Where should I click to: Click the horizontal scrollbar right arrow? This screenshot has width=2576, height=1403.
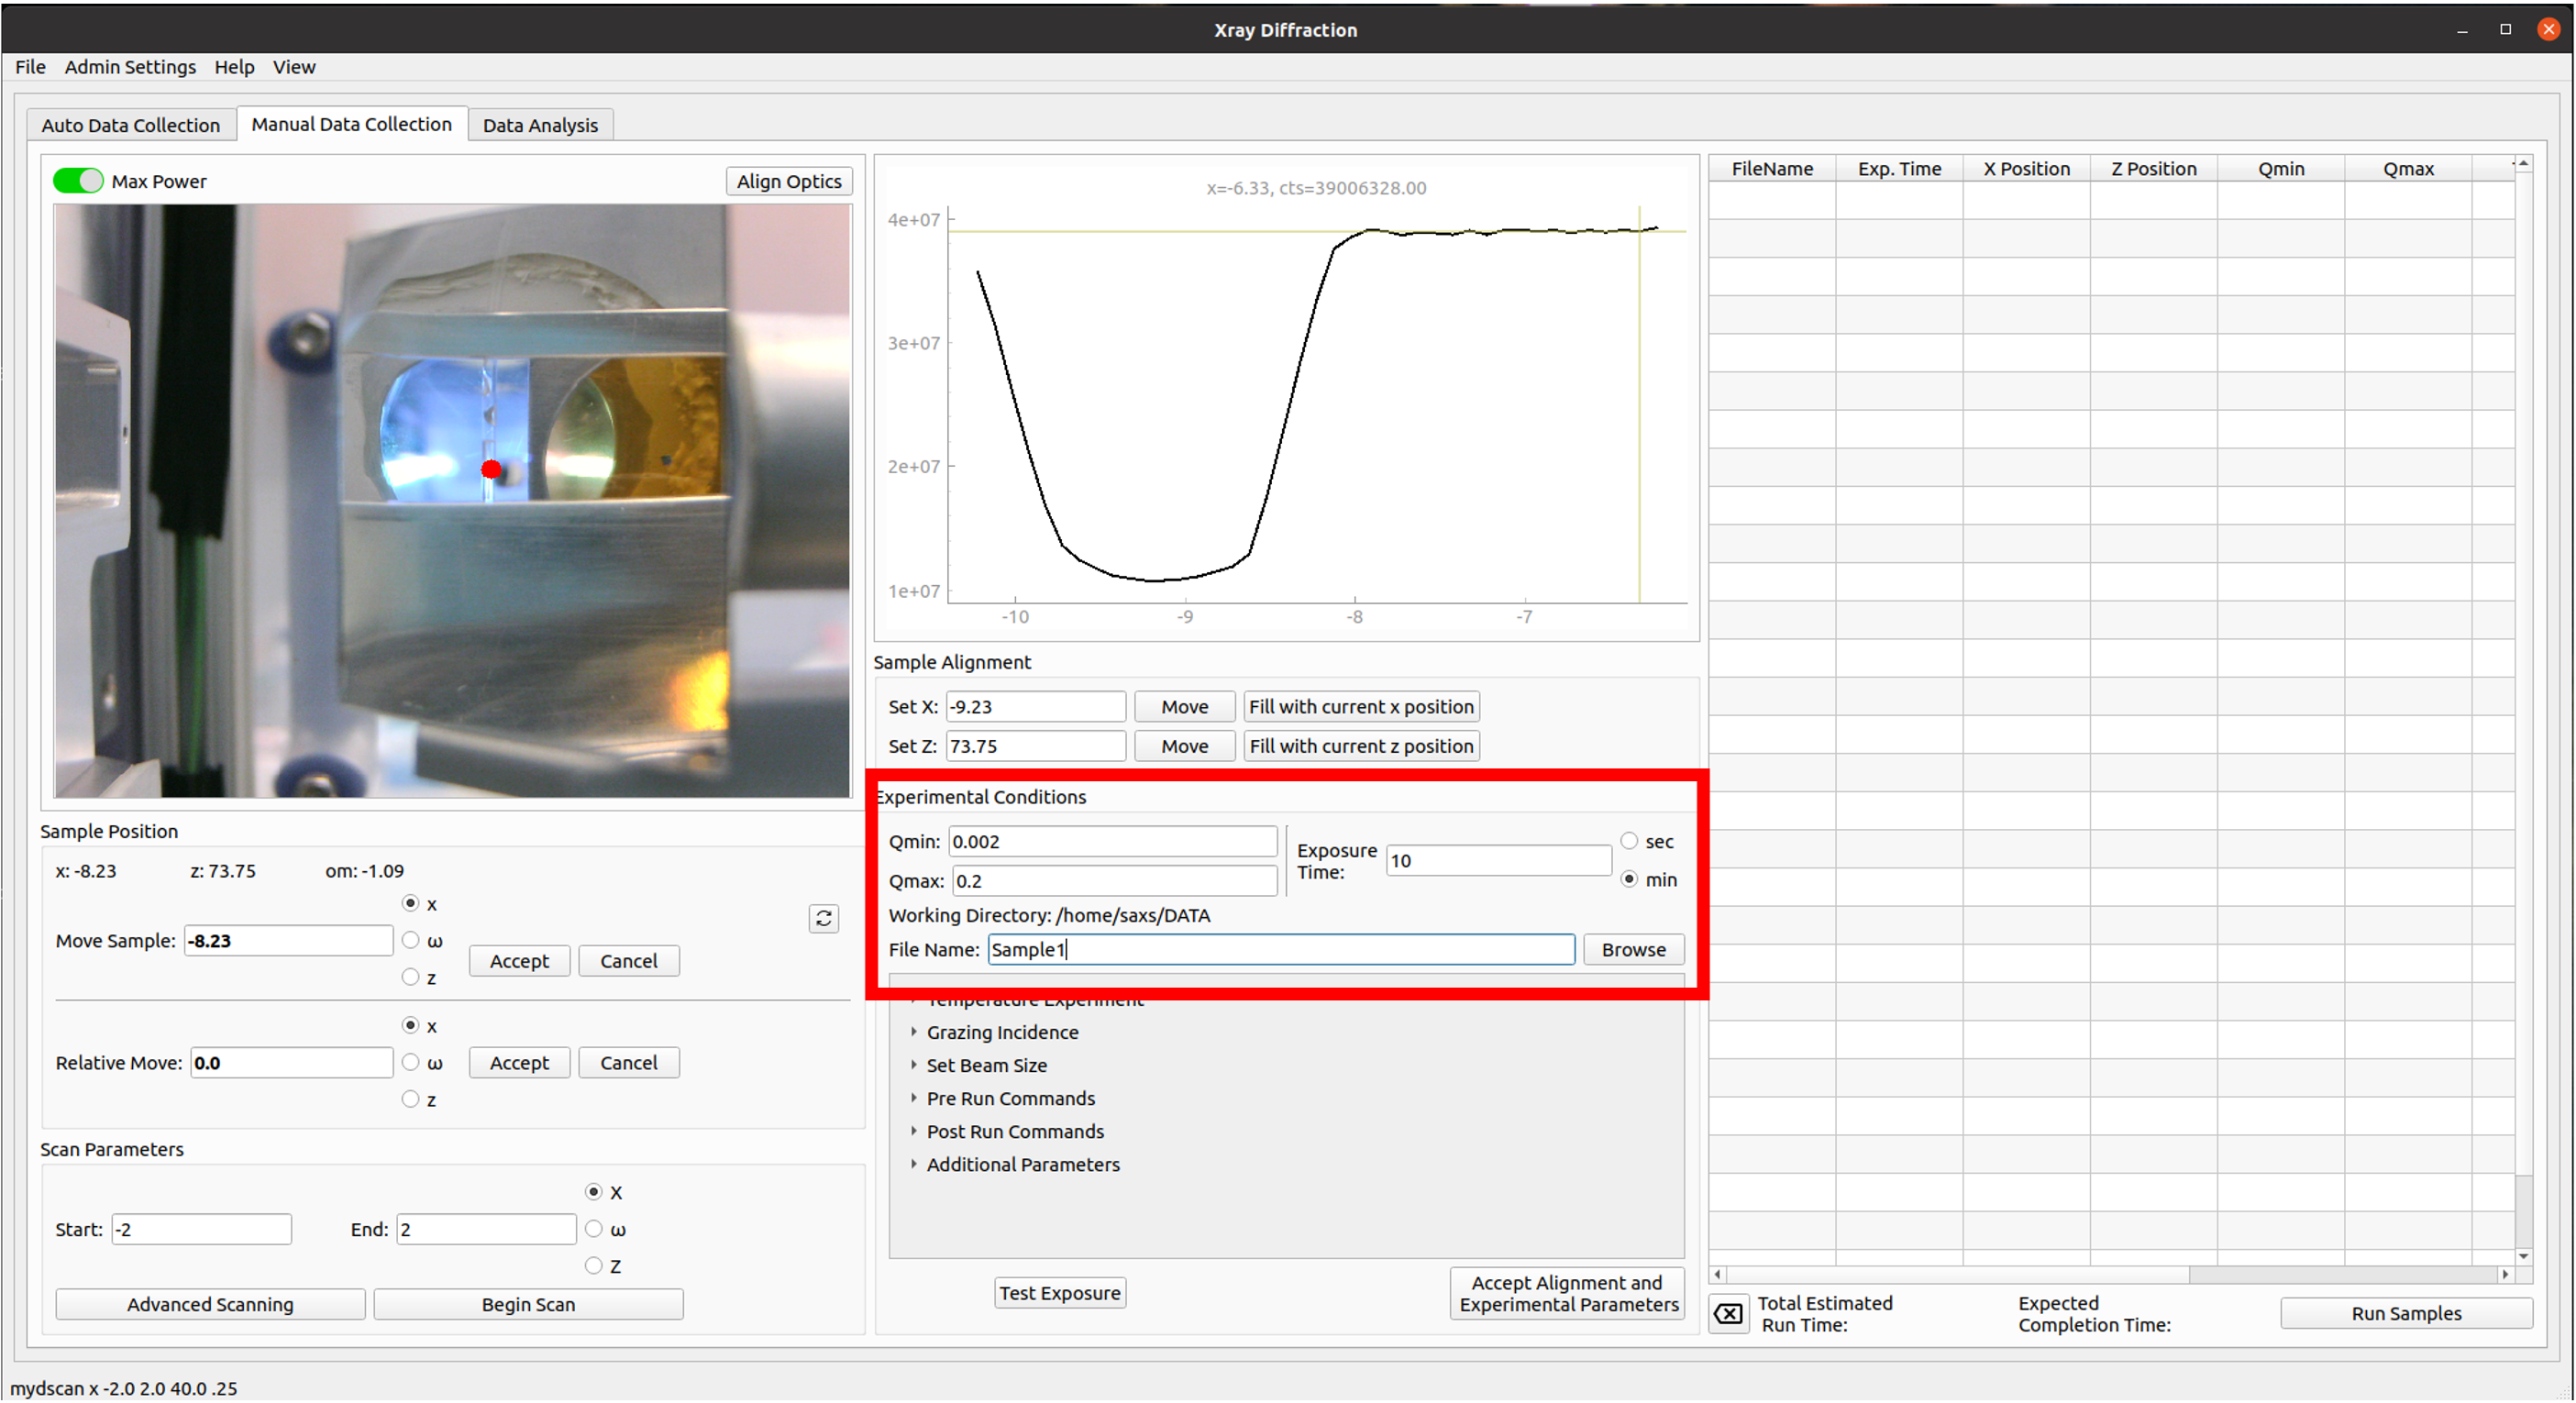click(x=2505, y=1274)
